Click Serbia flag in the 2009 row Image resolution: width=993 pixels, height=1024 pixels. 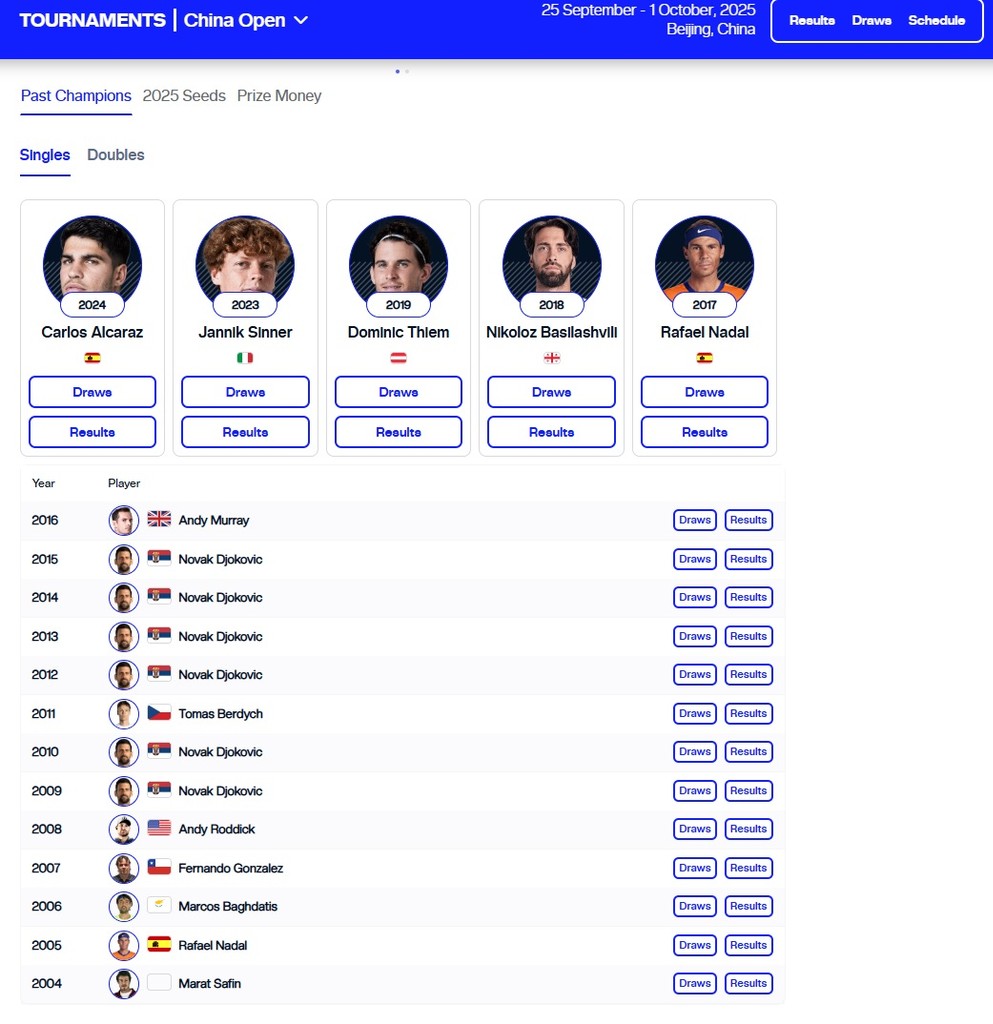pyautogui.click(x=159, y=789)
